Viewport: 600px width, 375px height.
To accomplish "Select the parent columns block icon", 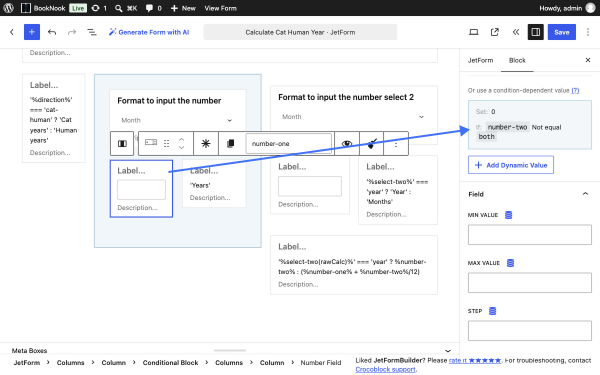I will click(122, 143).
